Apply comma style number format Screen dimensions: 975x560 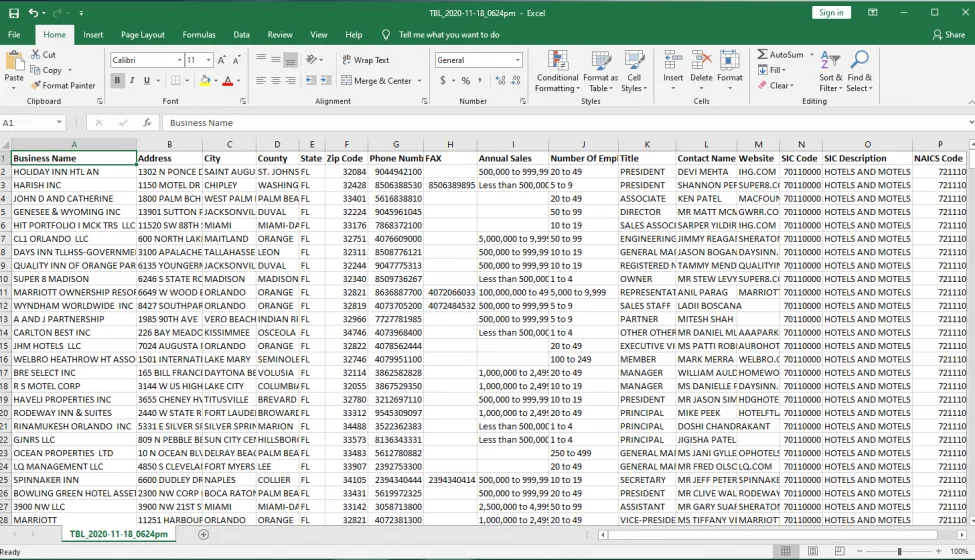[x=480, y=80]
